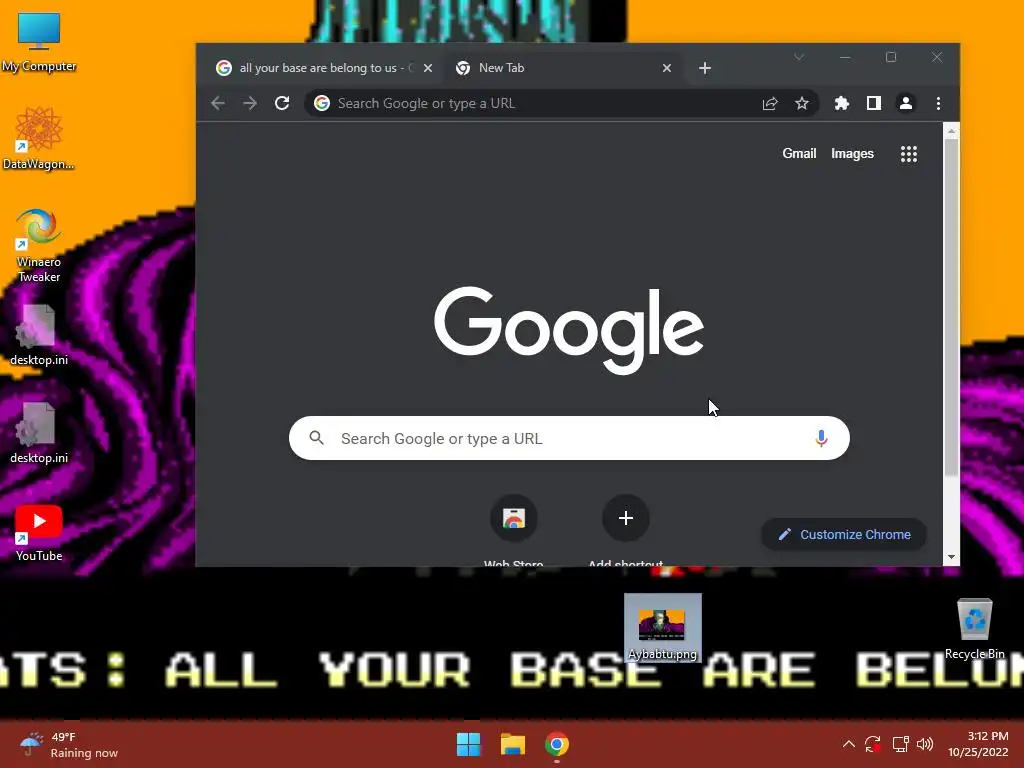
Task: Close the 'all your base are belong to us' tab
Action: [x=428, y=68]
